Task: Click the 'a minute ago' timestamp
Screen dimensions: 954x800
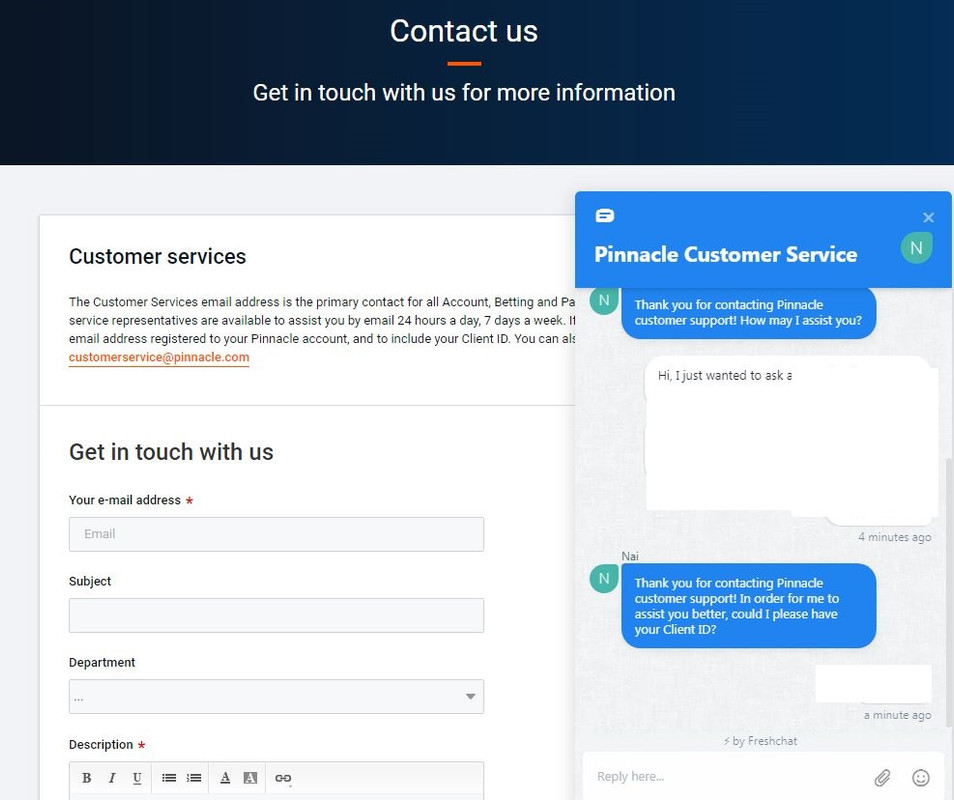Action: [x=897, y=715]
